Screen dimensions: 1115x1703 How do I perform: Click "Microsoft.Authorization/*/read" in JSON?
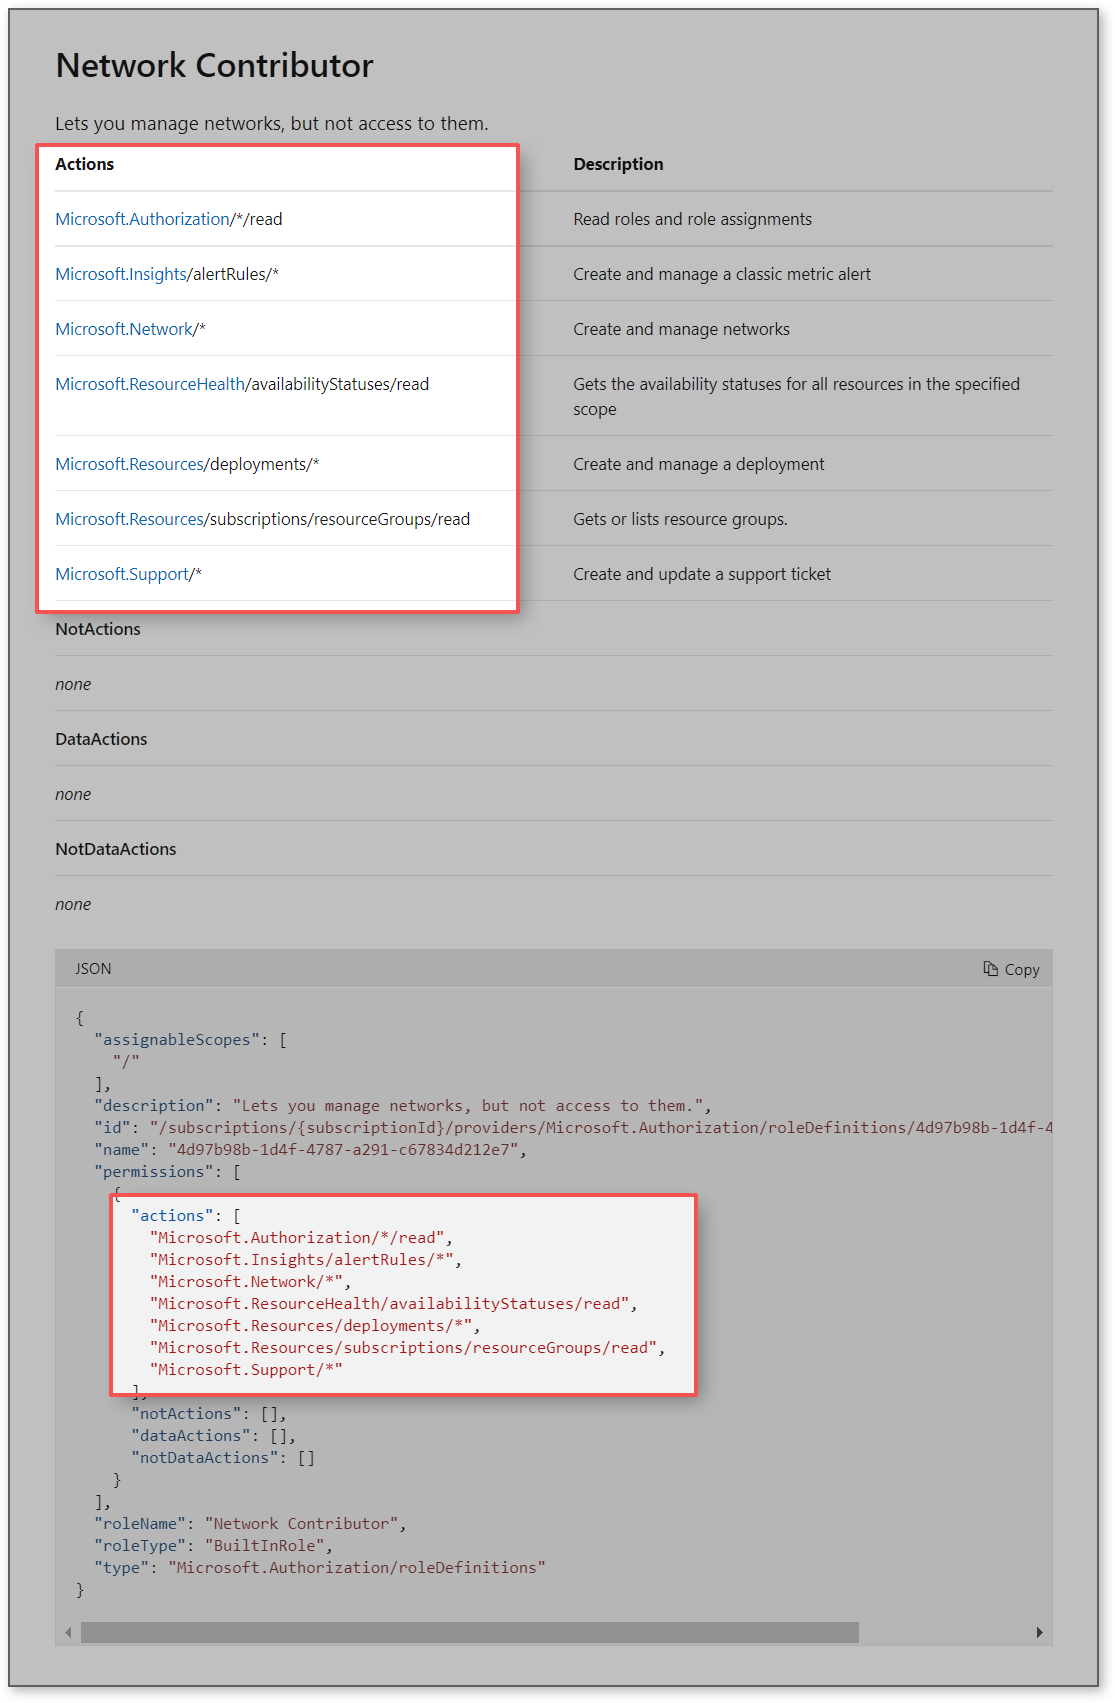tap(297, 1238)
